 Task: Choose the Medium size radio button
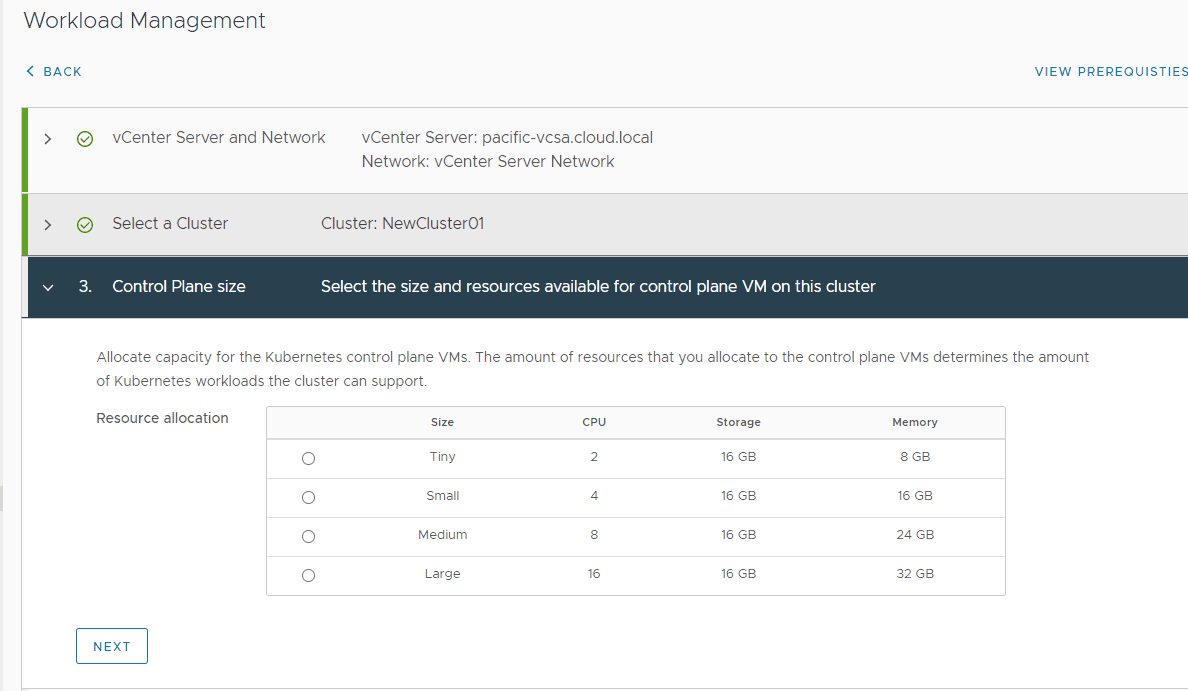coord(308,536)
